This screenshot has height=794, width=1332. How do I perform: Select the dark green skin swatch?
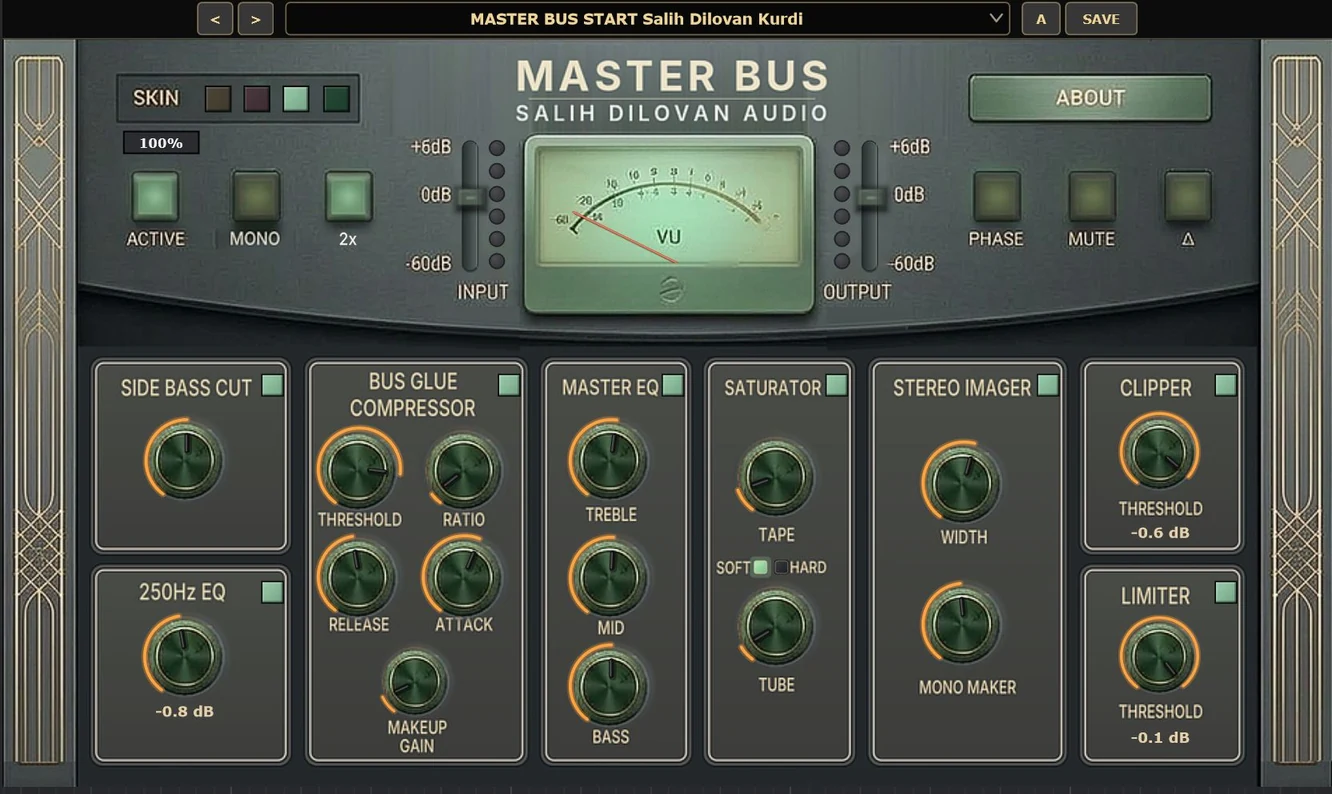coord(336,98)
